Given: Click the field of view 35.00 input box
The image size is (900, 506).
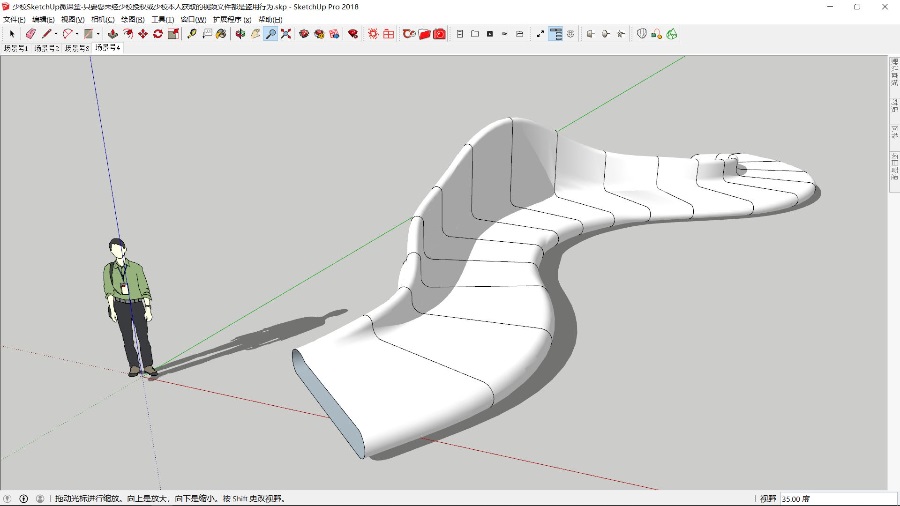Looking at the screenshot, I should pyautogui.click(x=839, y=499).
